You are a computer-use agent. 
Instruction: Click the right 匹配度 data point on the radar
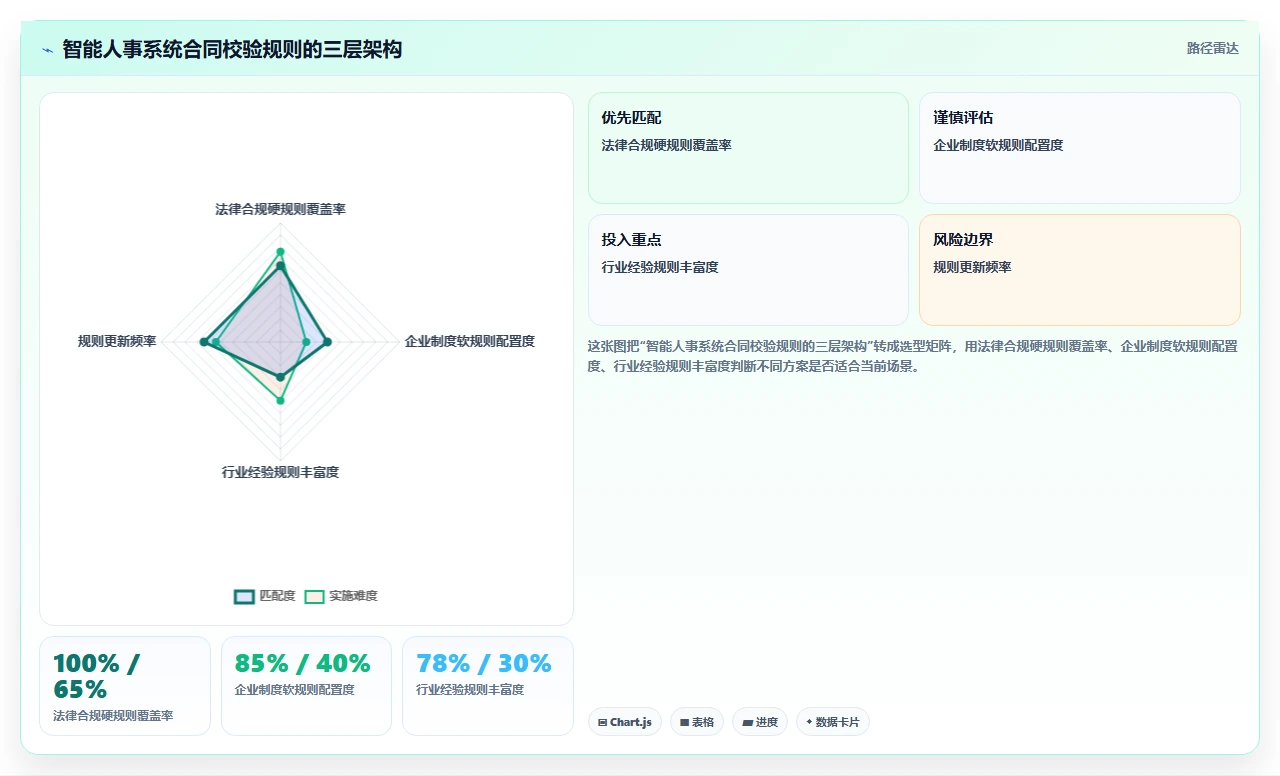click(327, 342)
